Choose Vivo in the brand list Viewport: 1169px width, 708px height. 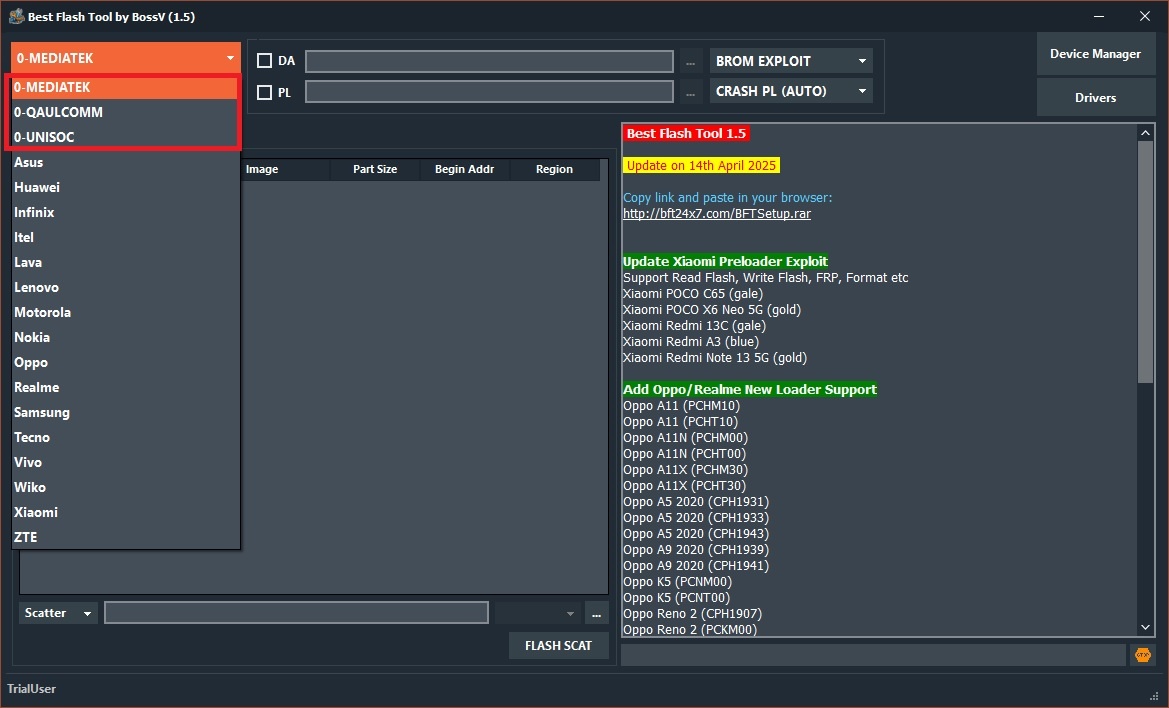point(125,462)
